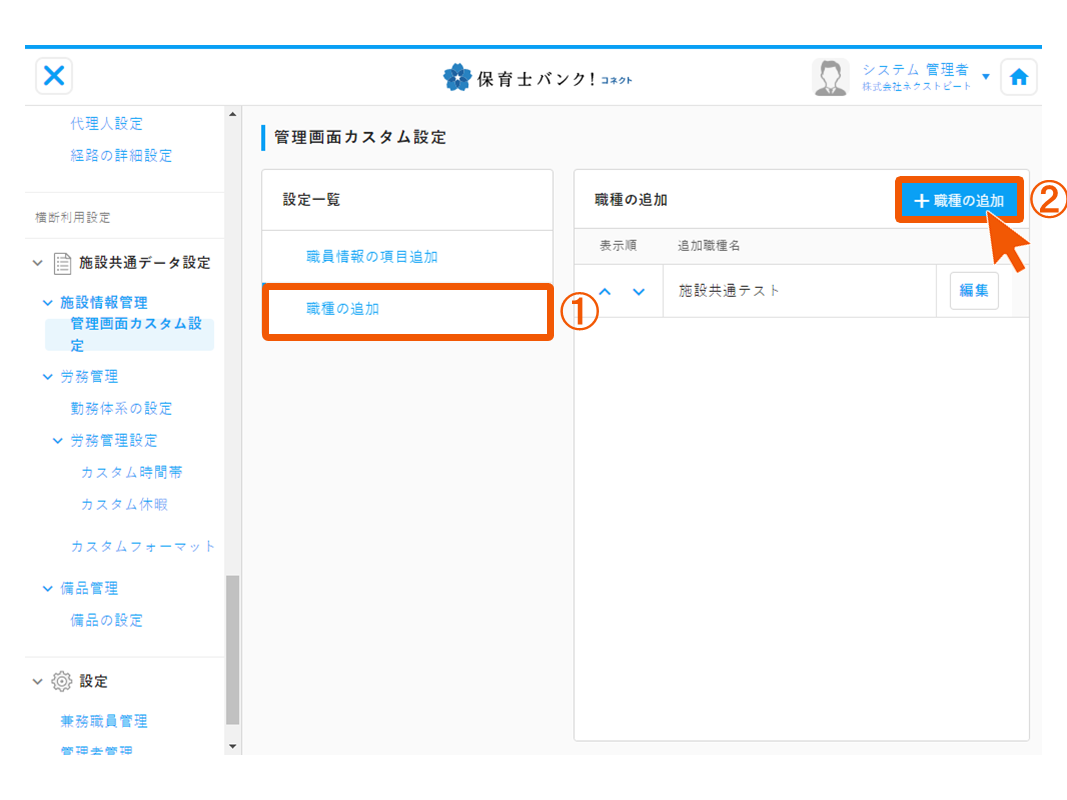Click the blue ＋職種の追加 button
The height and width of the screenshot is (800, 1067).
(x=959, y=201)
